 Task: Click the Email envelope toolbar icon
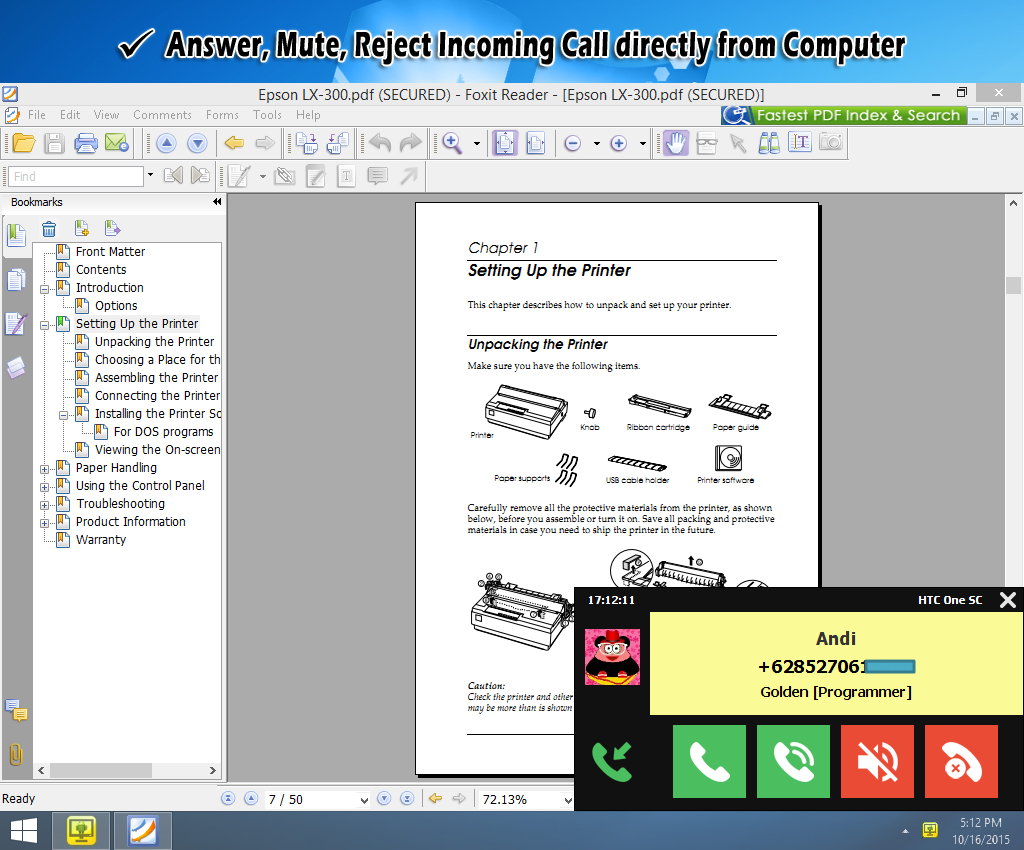(116, 143)
